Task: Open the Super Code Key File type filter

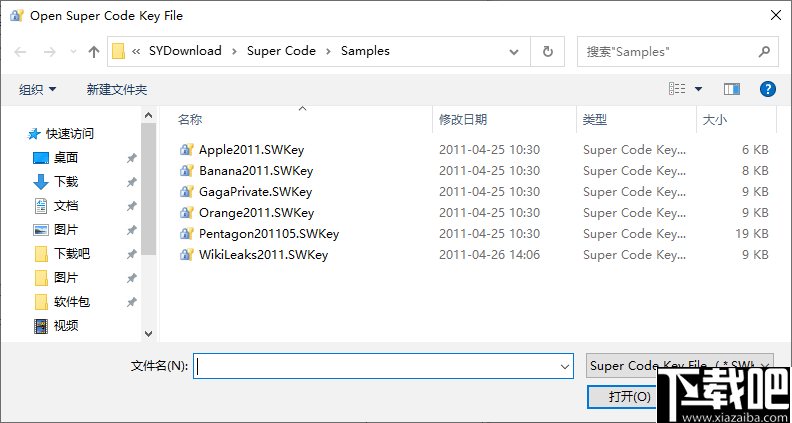Action: pyautogui.click(x=679, y=365)
